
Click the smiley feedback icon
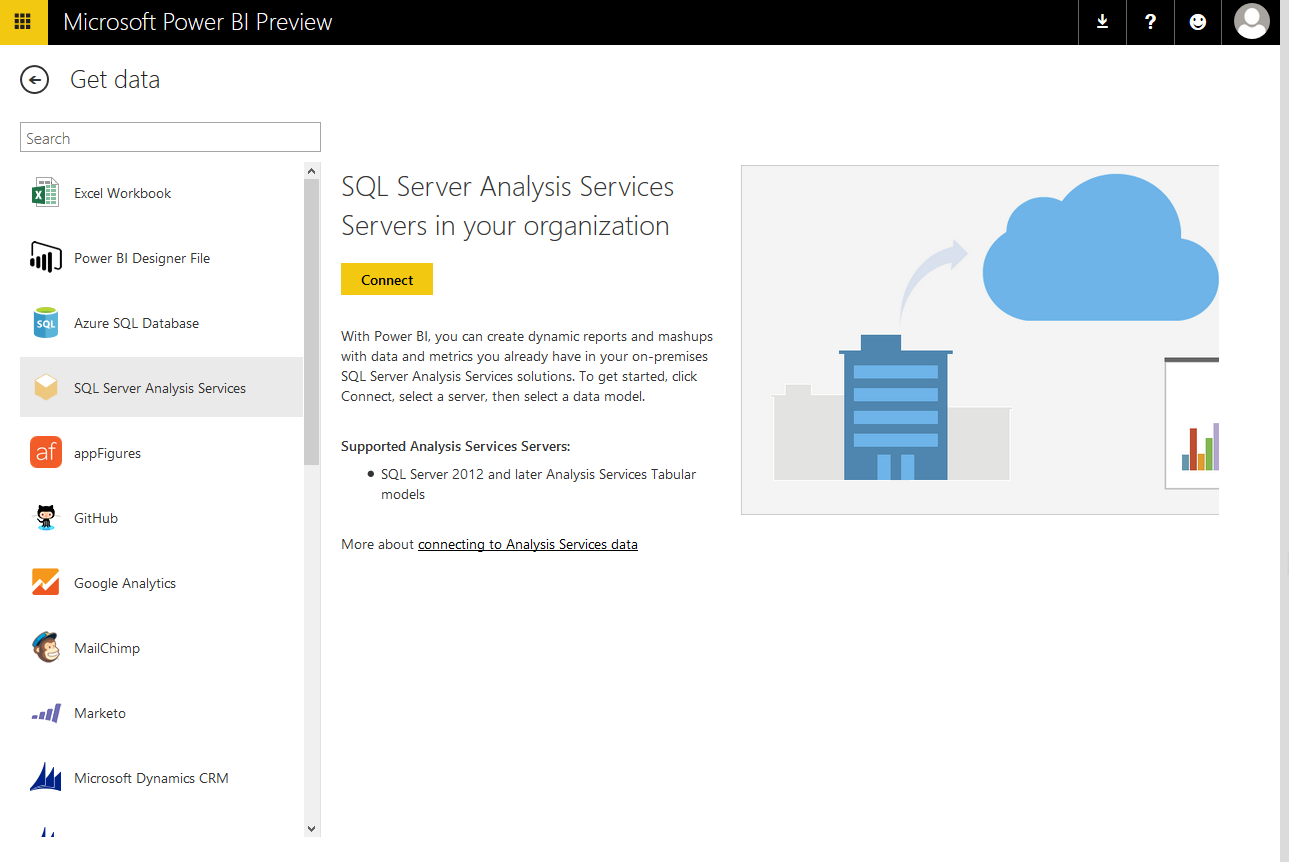[x=1198, y=22]
